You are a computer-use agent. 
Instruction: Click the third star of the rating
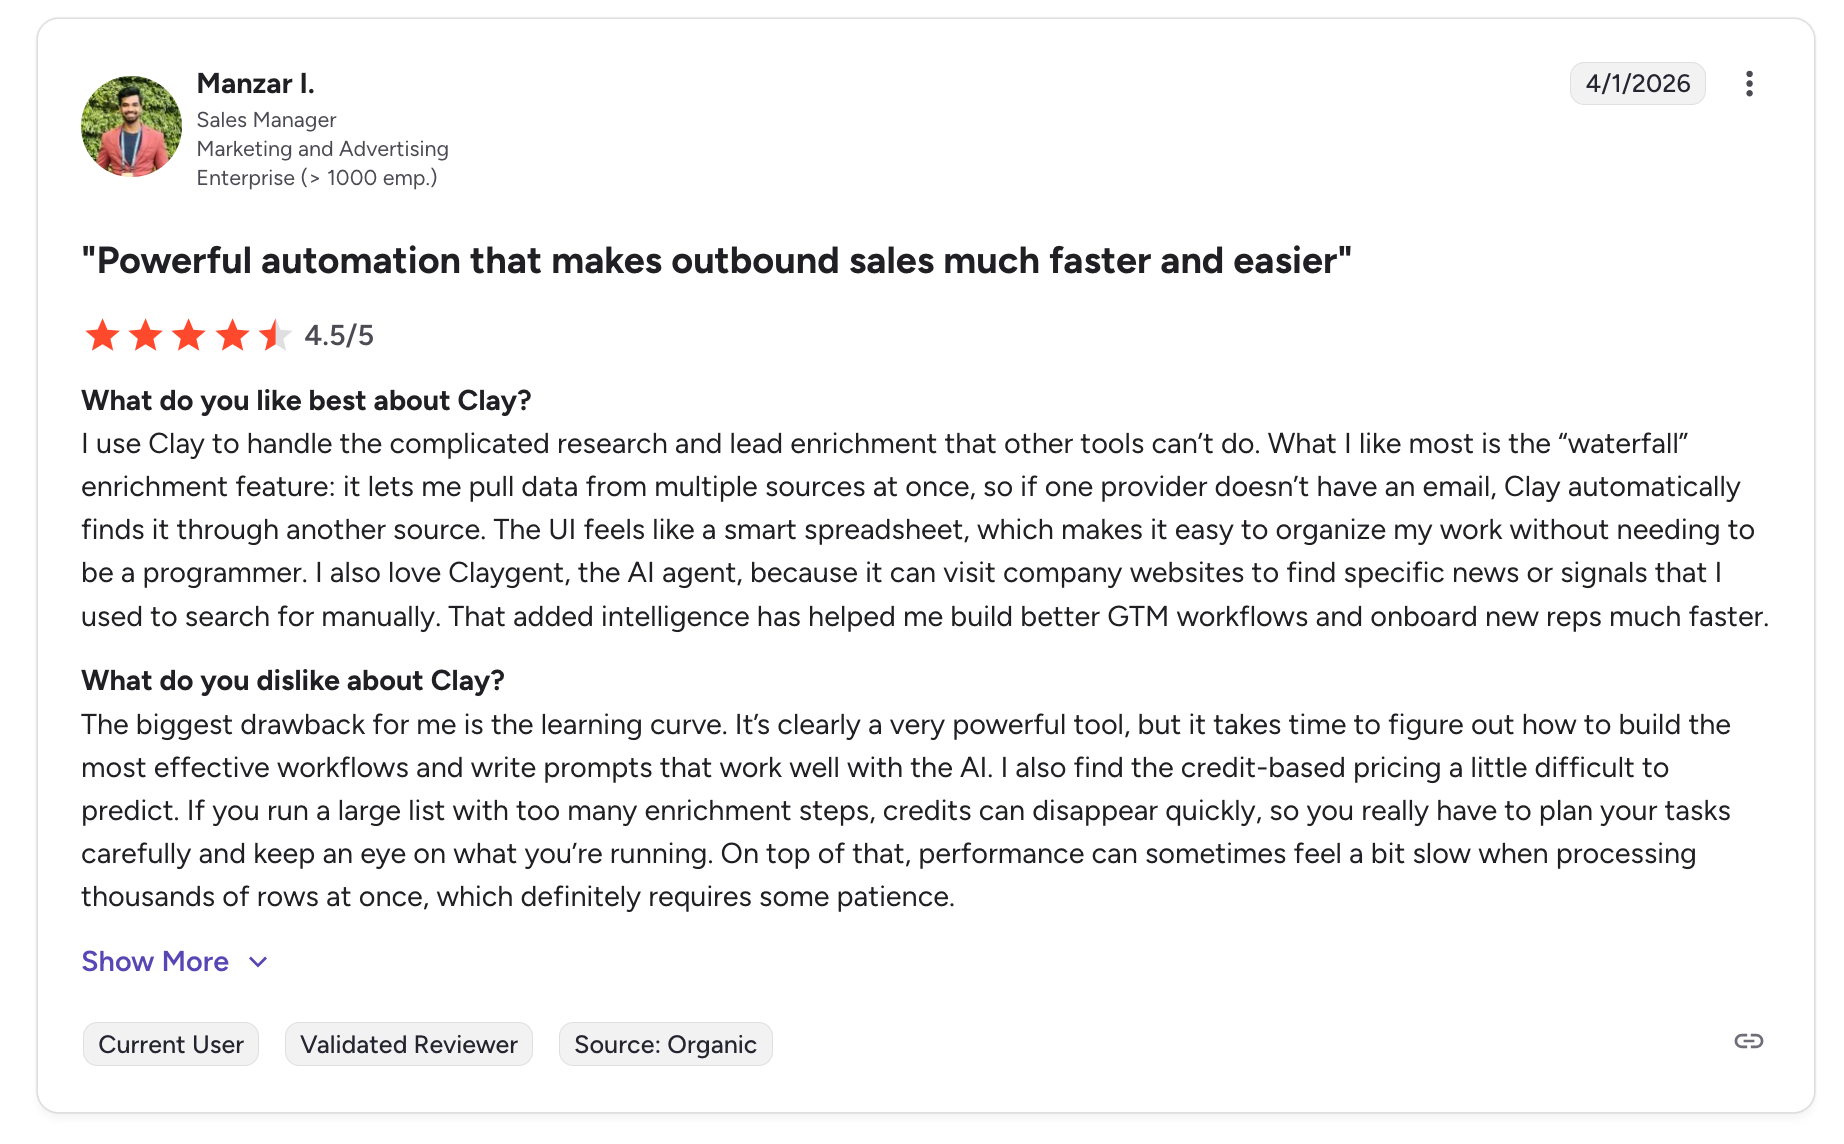point(187,335)
